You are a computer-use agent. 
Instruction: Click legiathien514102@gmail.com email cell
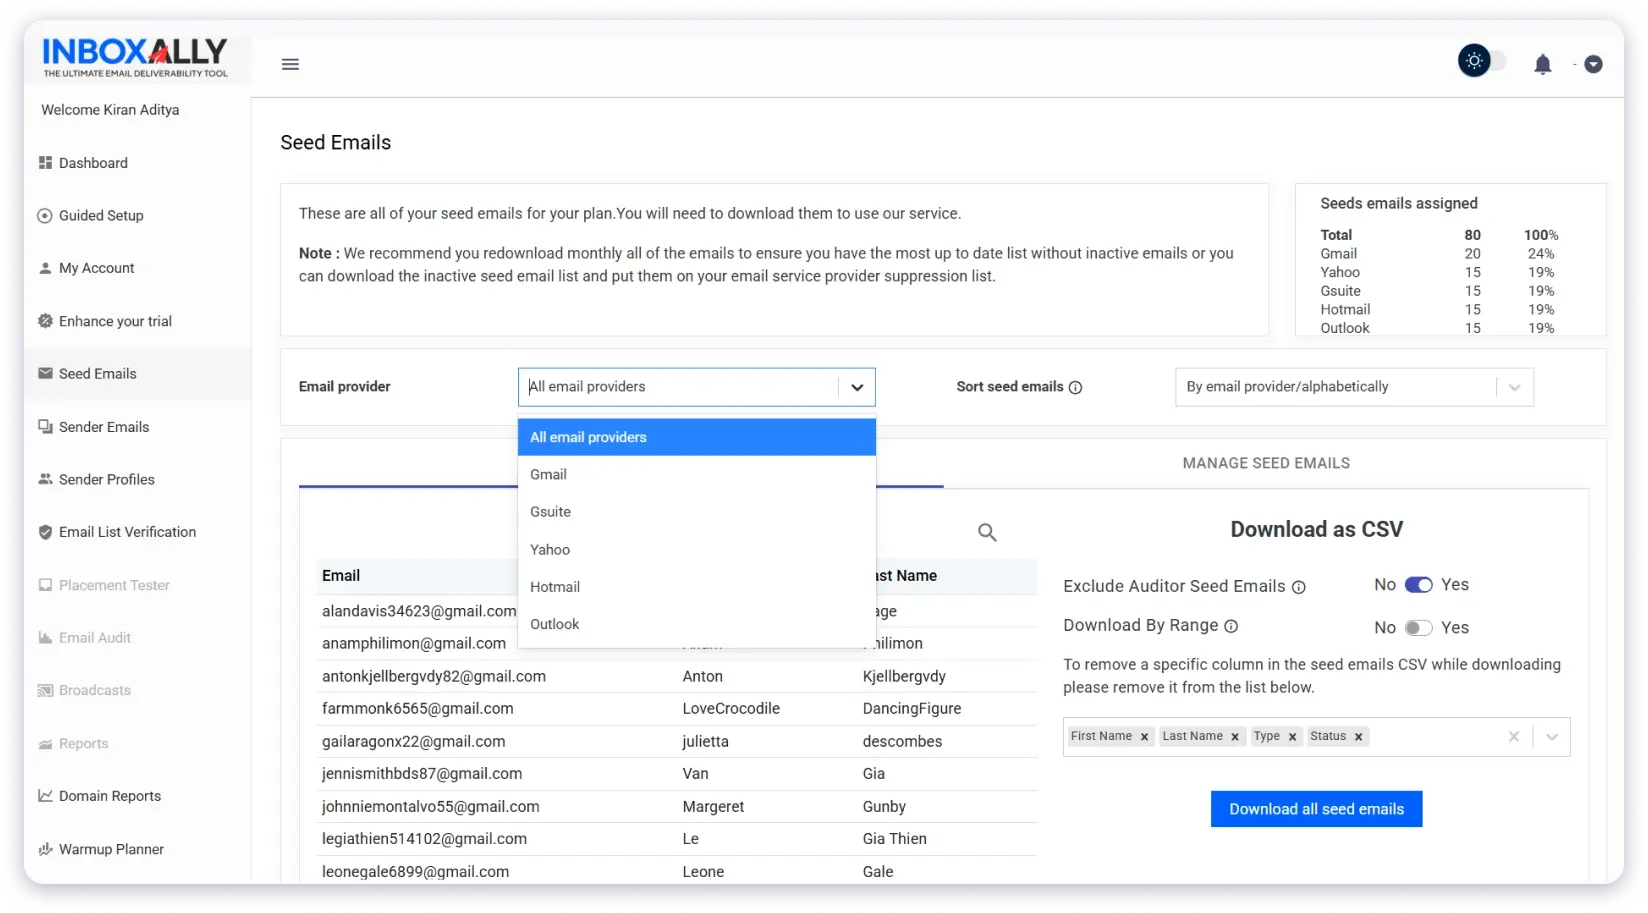click(424, 838)
